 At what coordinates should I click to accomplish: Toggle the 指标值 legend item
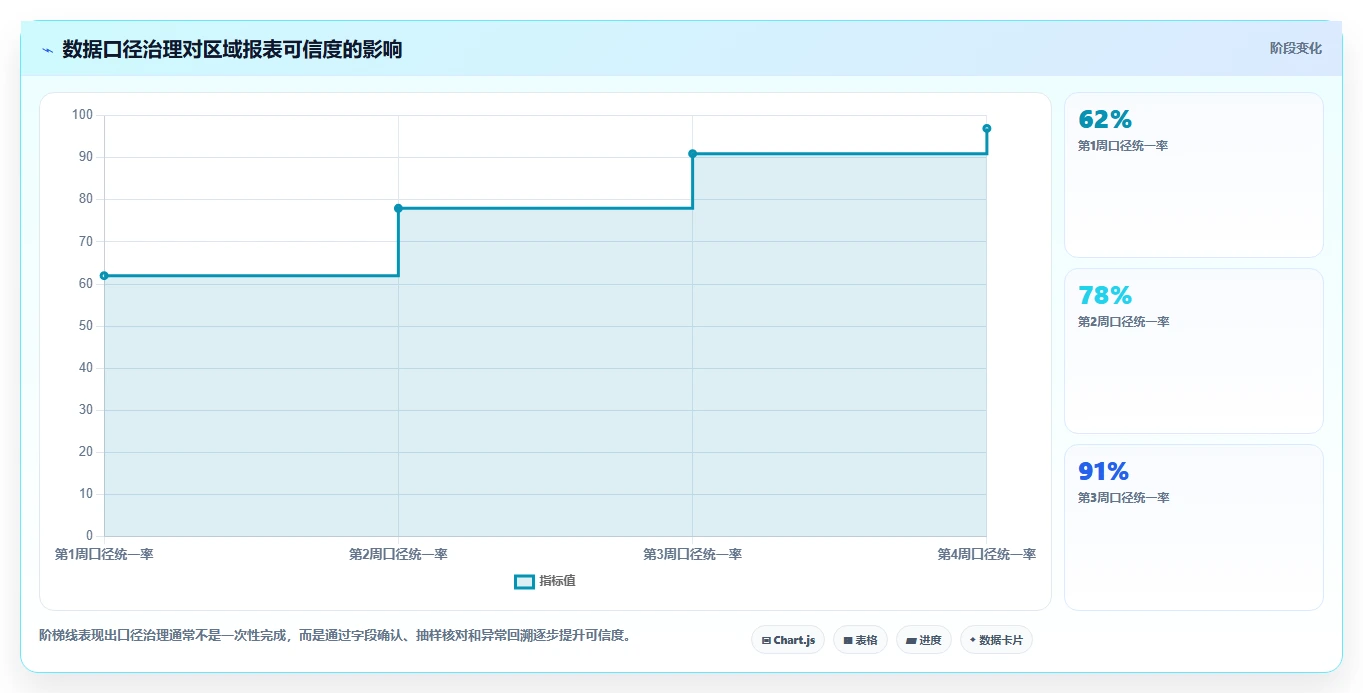click(x=545, y=581)
